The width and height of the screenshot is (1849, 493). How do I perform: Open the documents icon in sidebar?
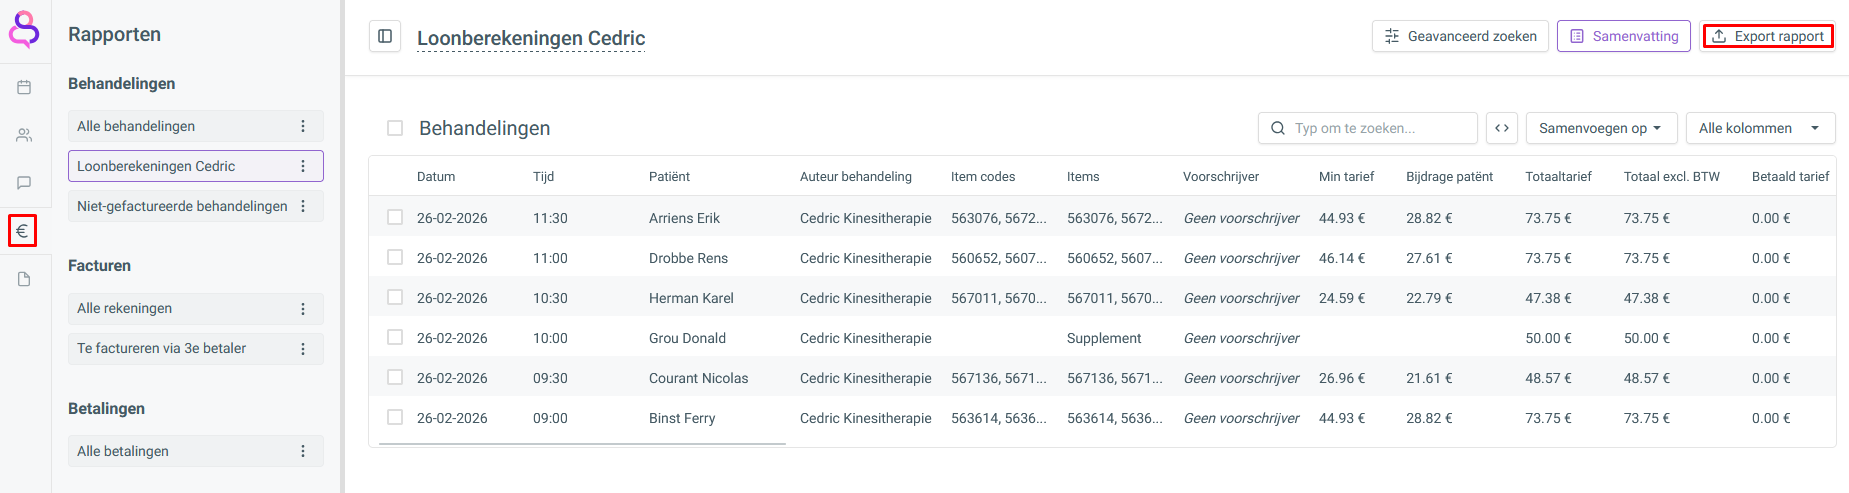click(24, 279)
